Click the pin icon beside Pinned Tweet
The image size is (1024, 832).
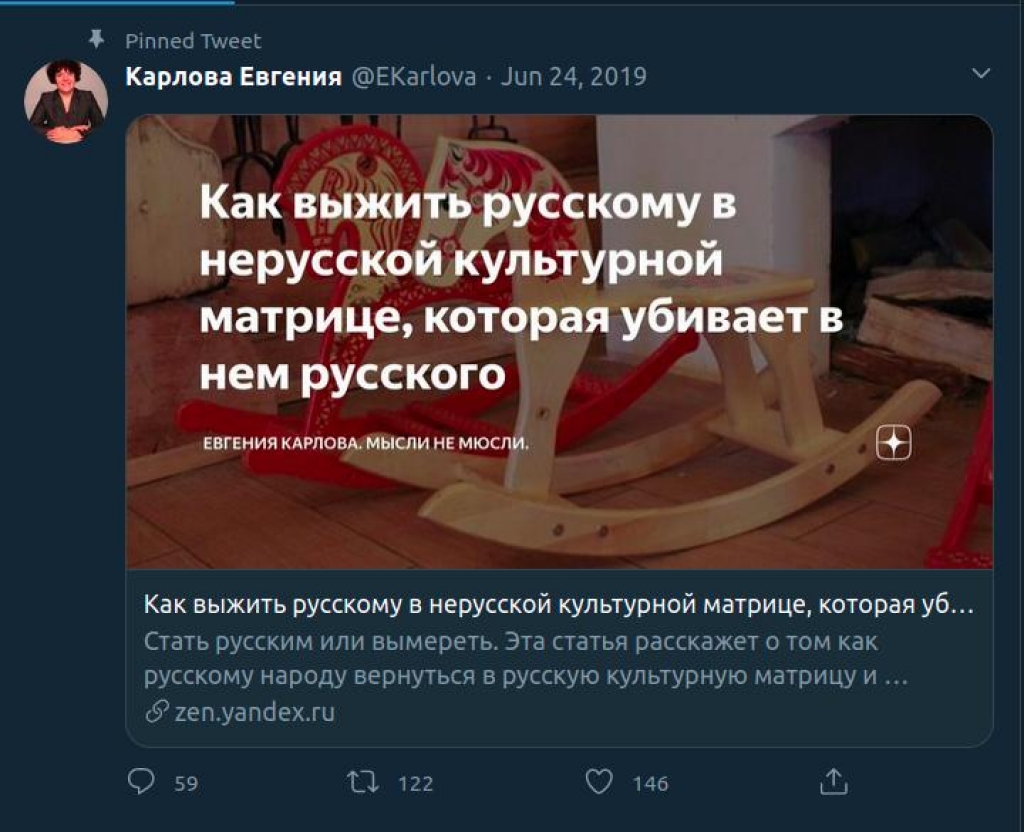[97, 39]
